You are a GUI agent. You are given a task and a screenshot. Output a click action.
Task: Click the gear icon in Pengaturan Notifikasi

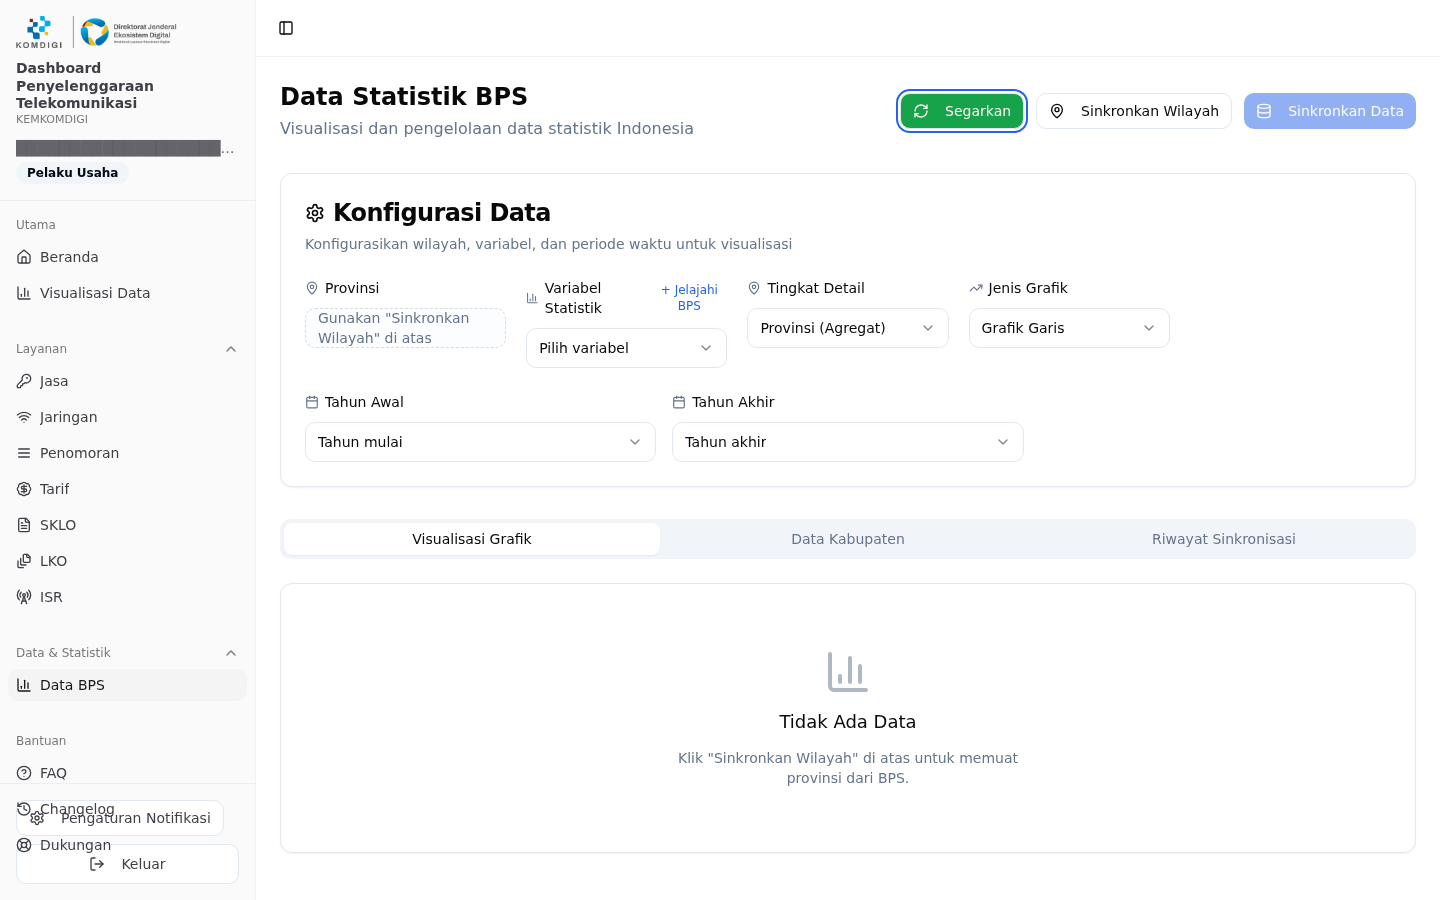(x=37, y=818)
